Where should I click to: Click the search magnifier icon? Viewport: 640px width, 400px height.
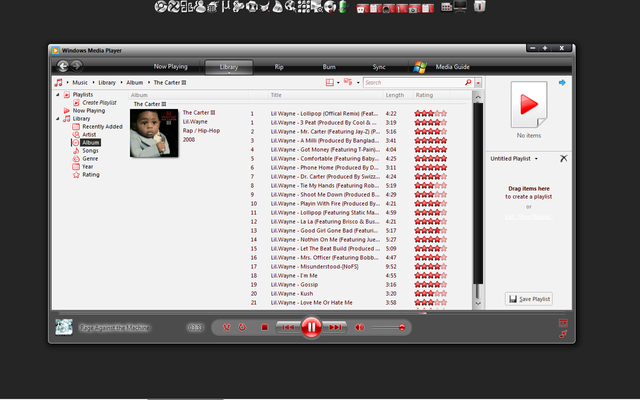pos(468,82)
